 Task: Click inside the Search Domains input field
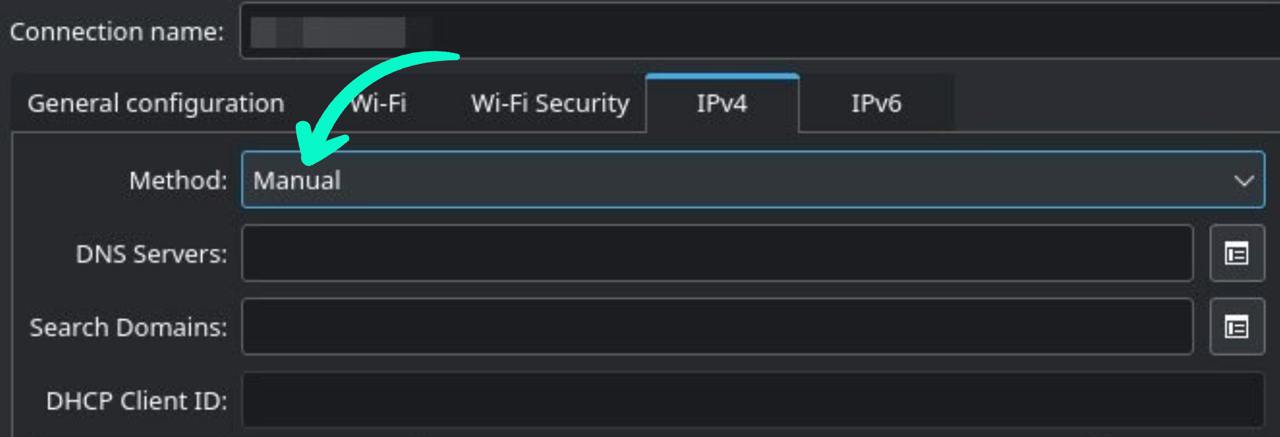(717, 327)
